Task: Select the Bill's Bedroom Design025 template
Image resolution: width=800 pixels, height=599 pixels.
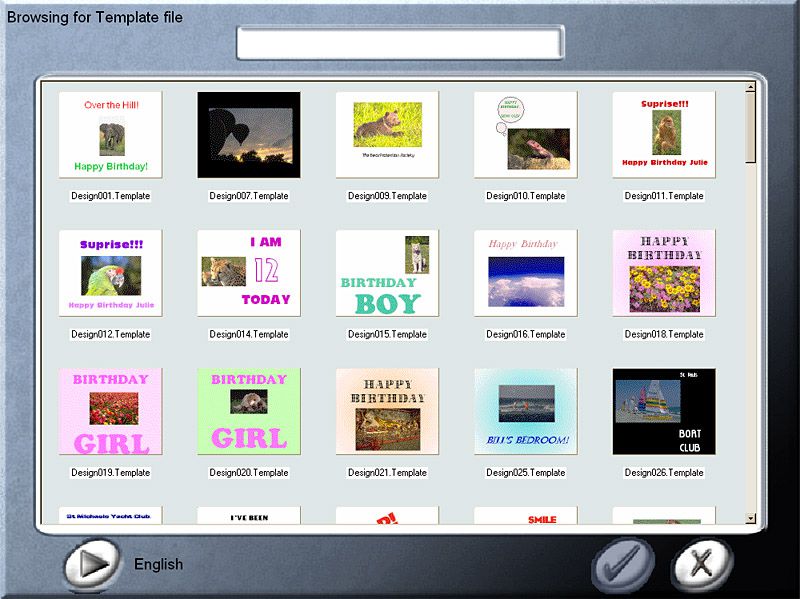Action: (x=525, y=411)
